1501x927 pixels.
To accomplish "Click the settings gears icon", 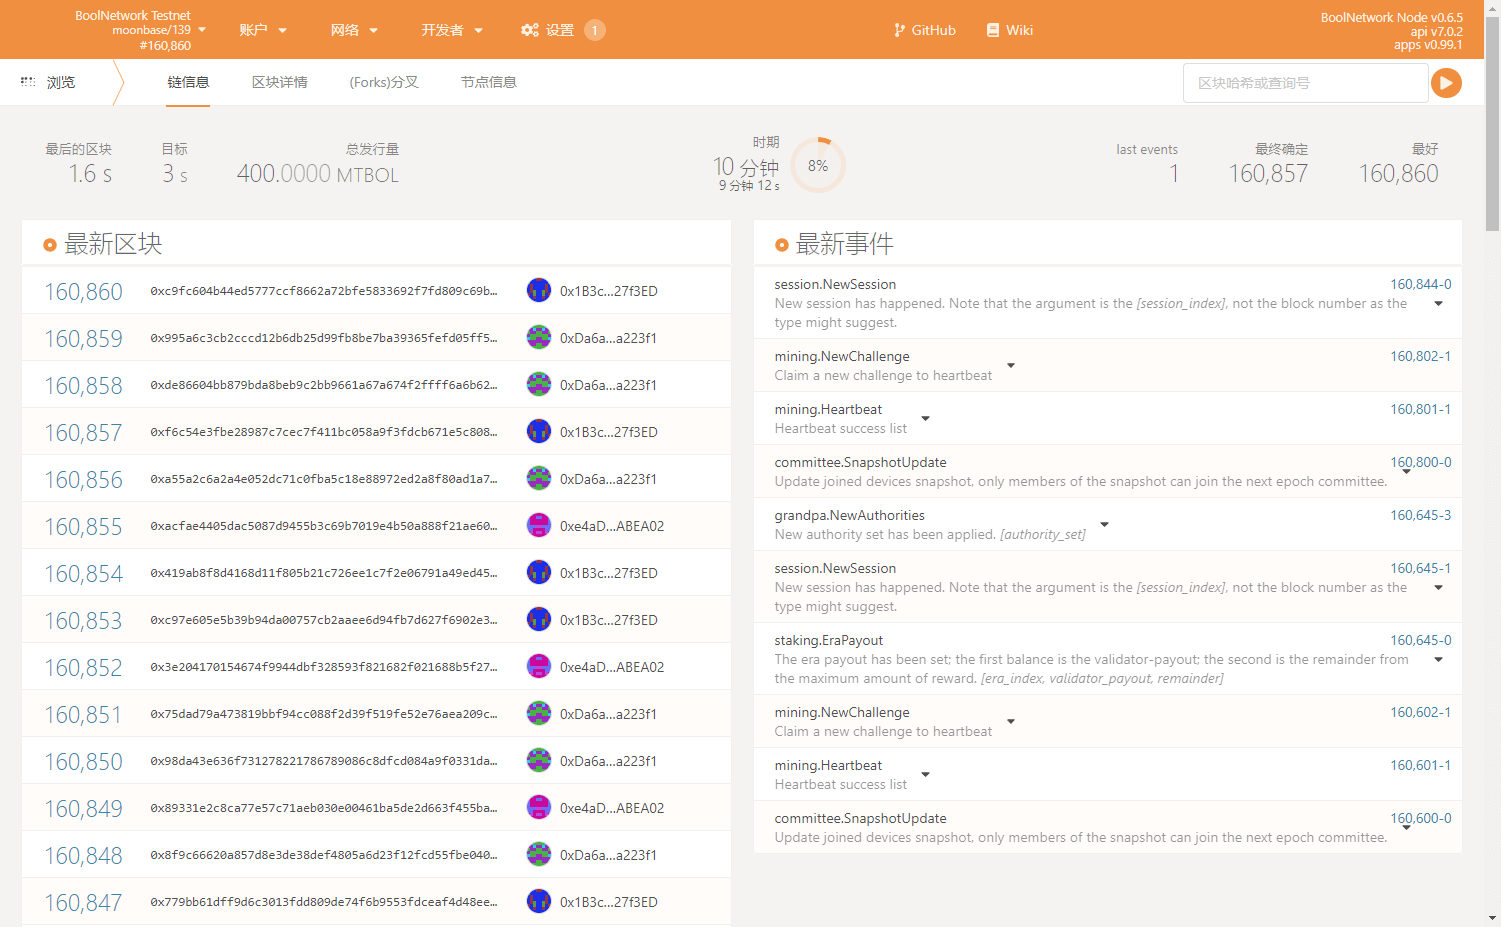I will click(x=530, y=30).
